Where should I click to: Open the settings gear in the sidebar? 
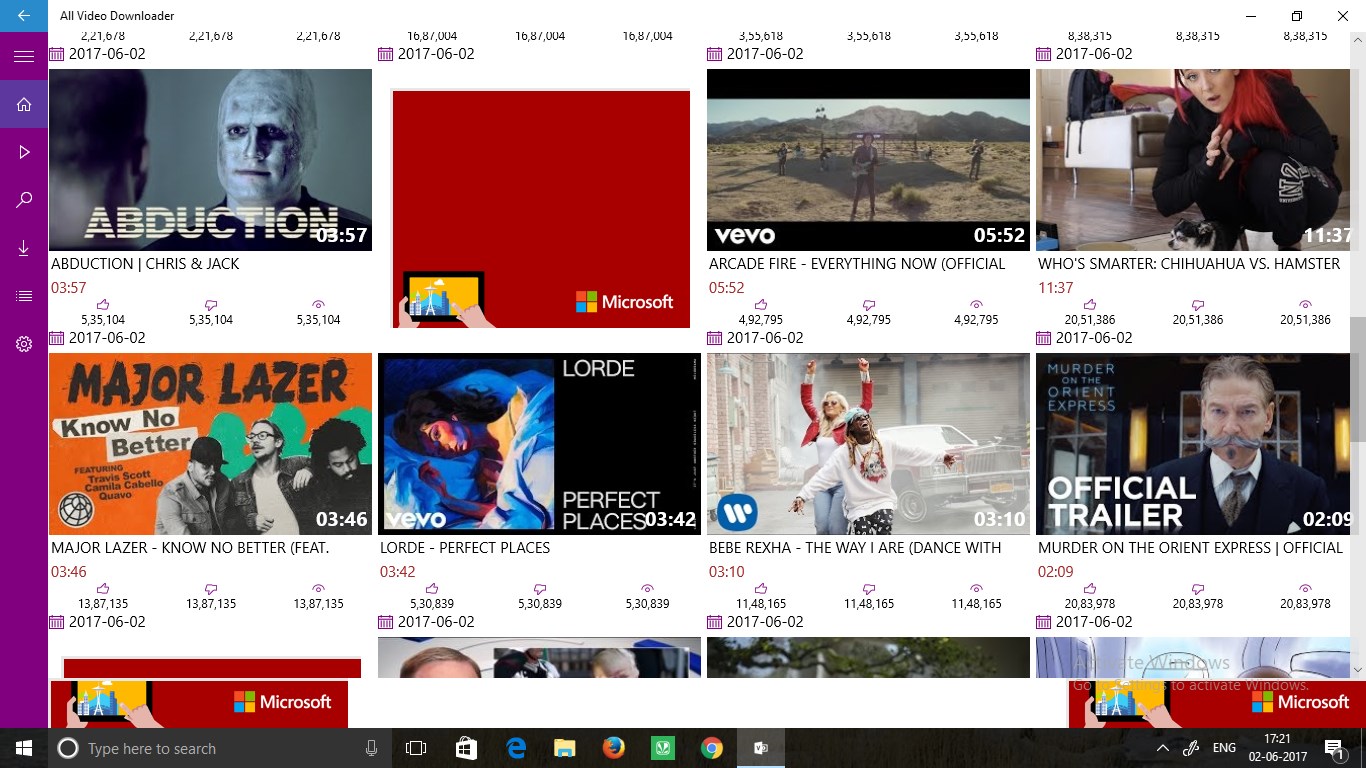[24, 344]
